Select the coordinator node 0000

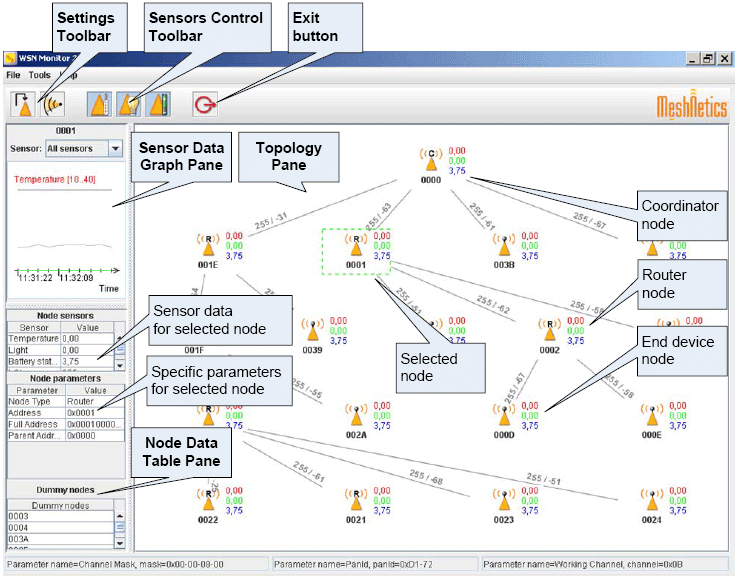coord(431,160)
